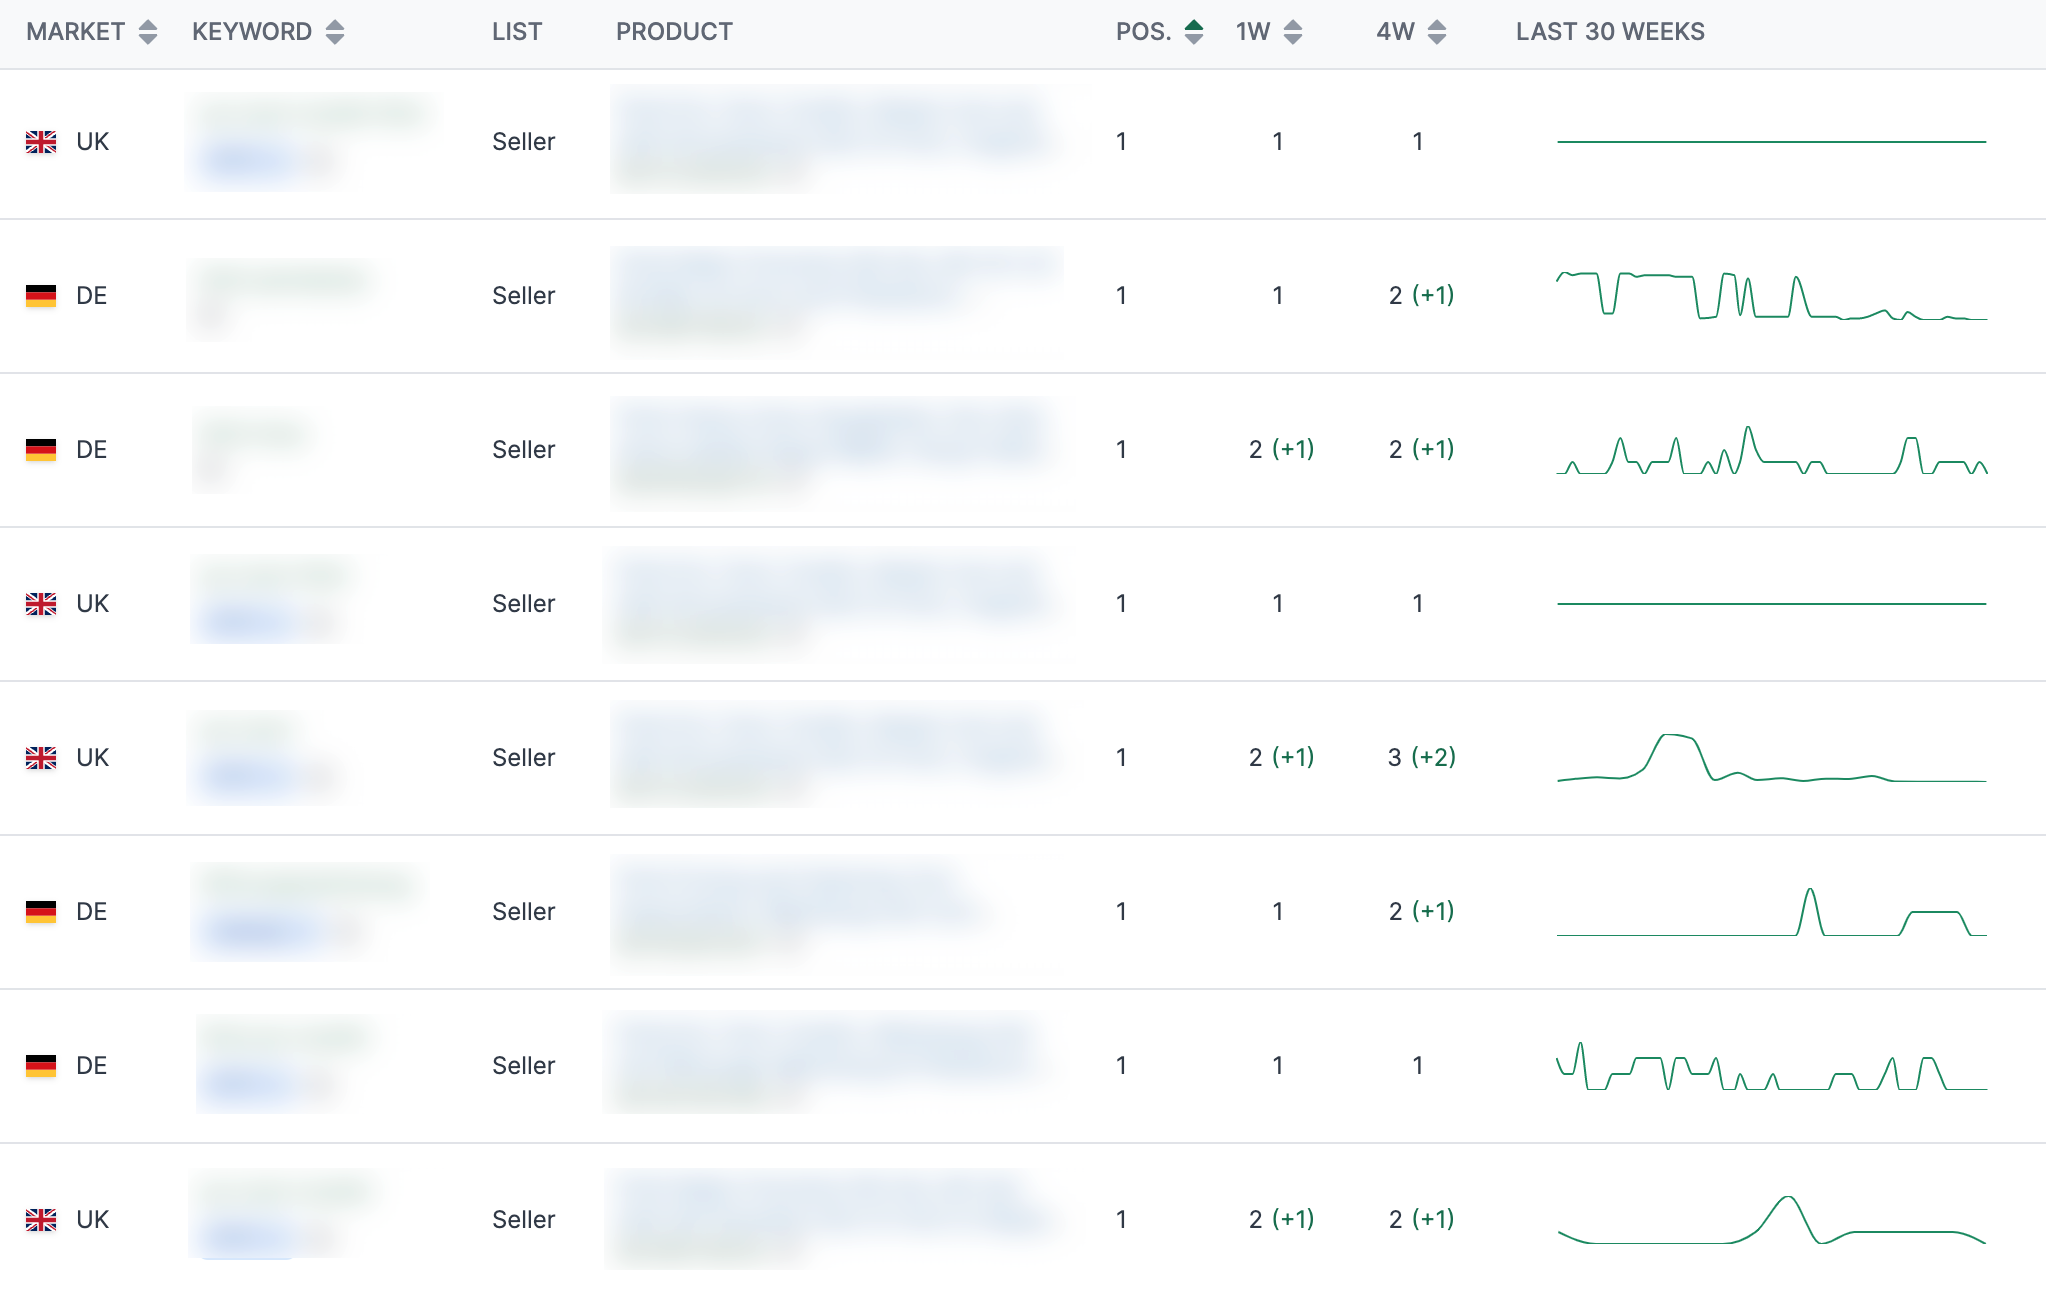Viewport: 2046px width, 1290px height.
Task: Toggle the active sort direction on POS. column
Action: pyautogui.click(x=1196, y=31)
